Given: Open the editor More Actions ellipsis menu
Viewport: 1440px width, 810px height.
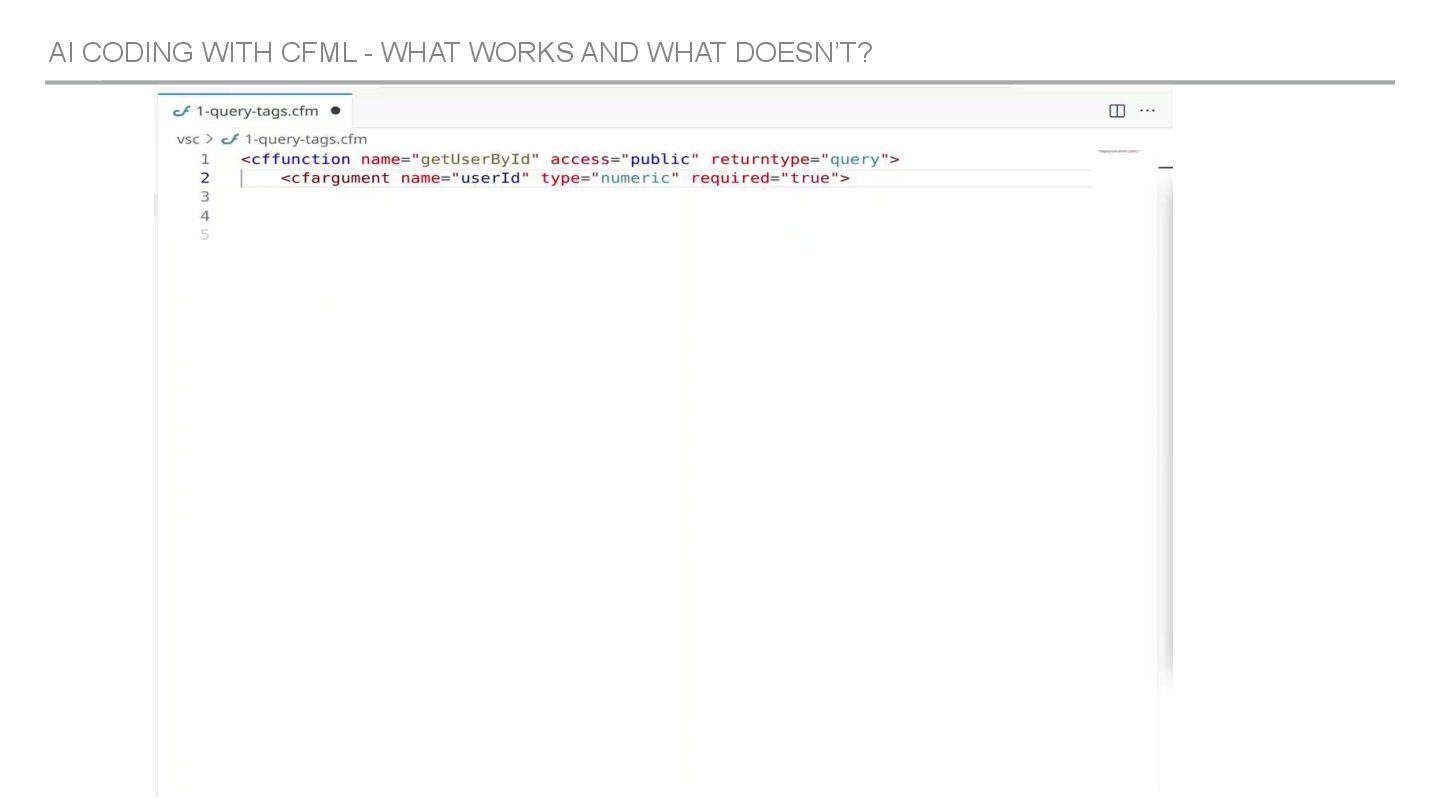Looking at the screenshot, I should (1147, 111).
